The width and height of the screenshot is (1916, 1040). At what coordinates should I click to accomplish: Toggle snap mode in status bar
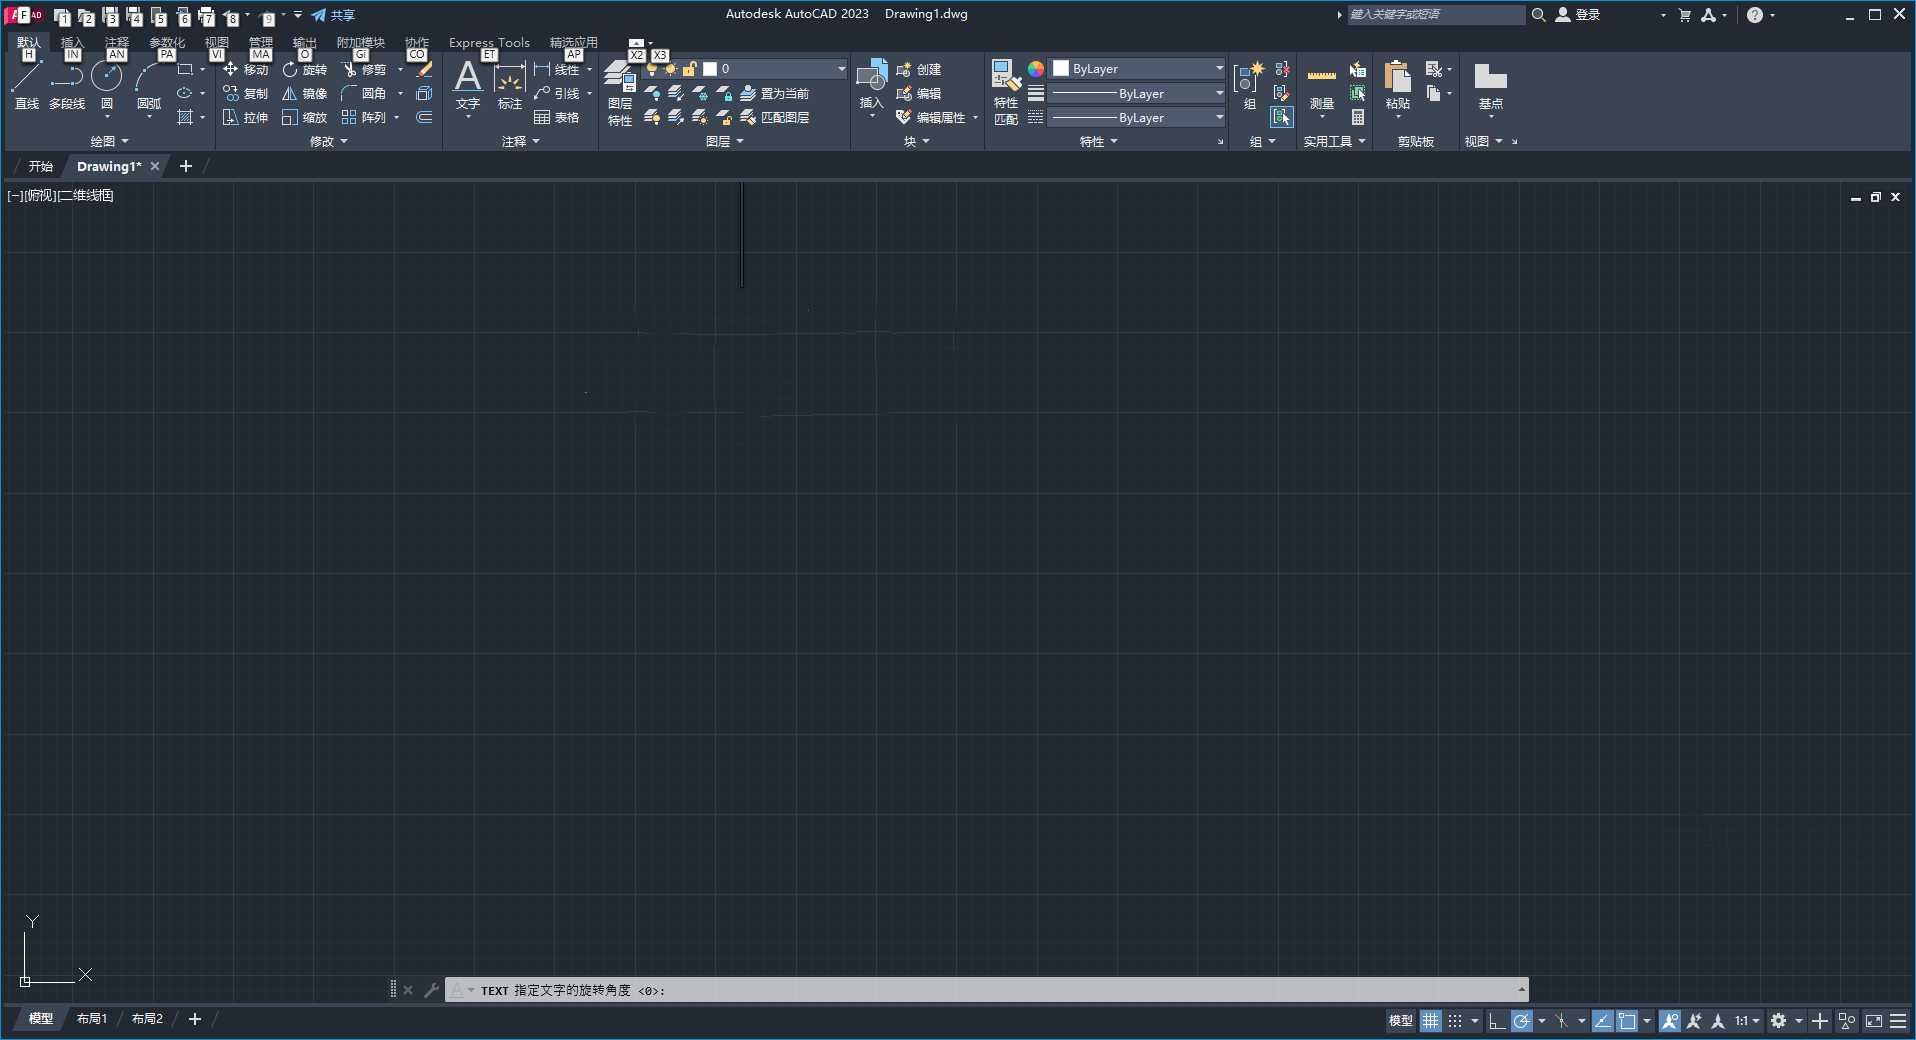pos(1455,1021)
